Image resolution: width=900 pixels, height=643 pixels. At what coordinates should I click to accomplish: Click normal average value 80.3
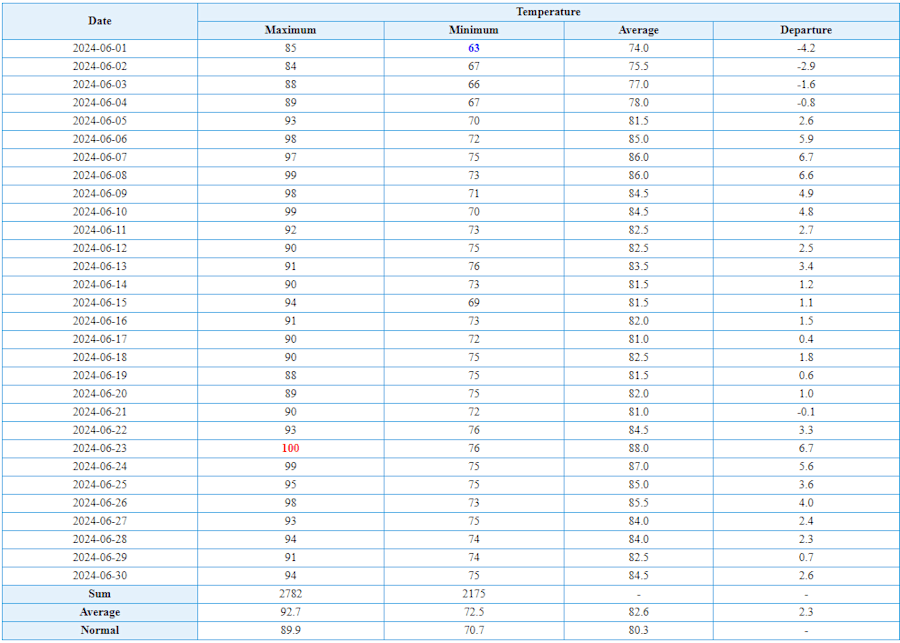coord(638,630)
